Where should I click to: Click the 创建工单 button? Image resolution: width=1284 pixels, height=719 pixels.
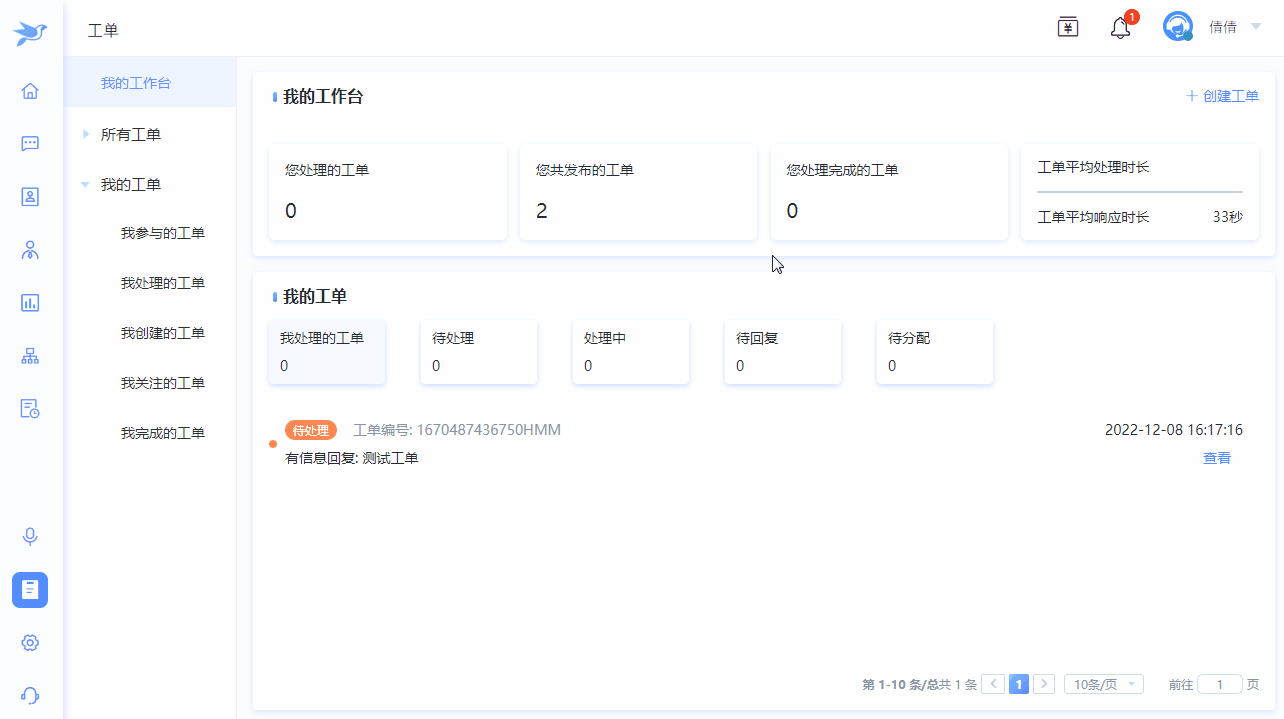click(1222, 96)
